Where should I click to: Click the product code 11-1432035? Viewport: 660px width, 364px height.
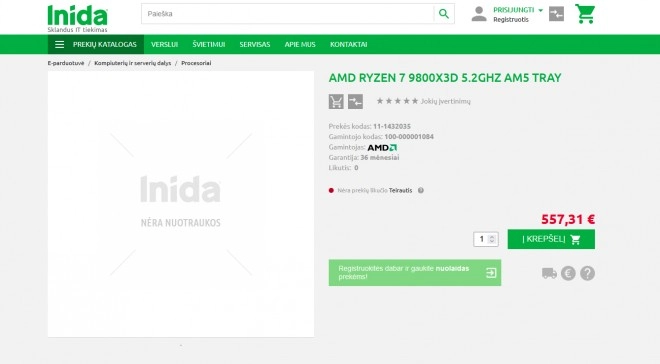click(391, 126)
